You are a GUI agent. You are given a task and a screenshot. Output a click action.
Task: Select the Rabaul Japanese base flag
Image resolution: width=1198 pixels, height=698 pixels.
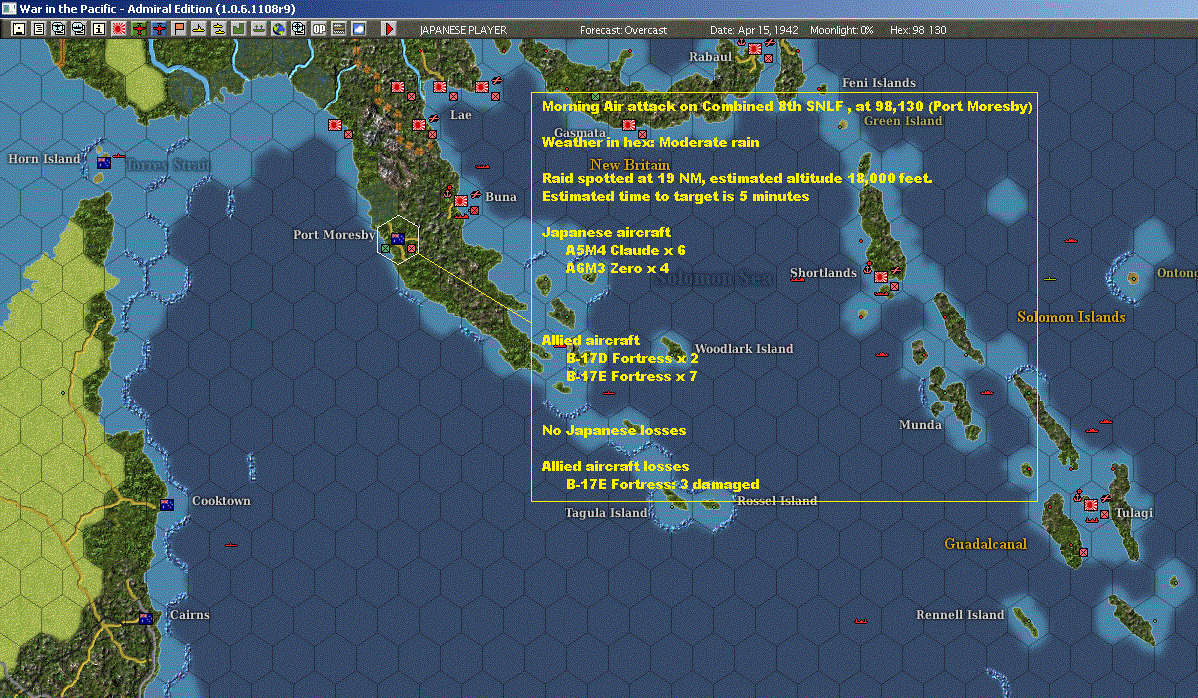755,49
